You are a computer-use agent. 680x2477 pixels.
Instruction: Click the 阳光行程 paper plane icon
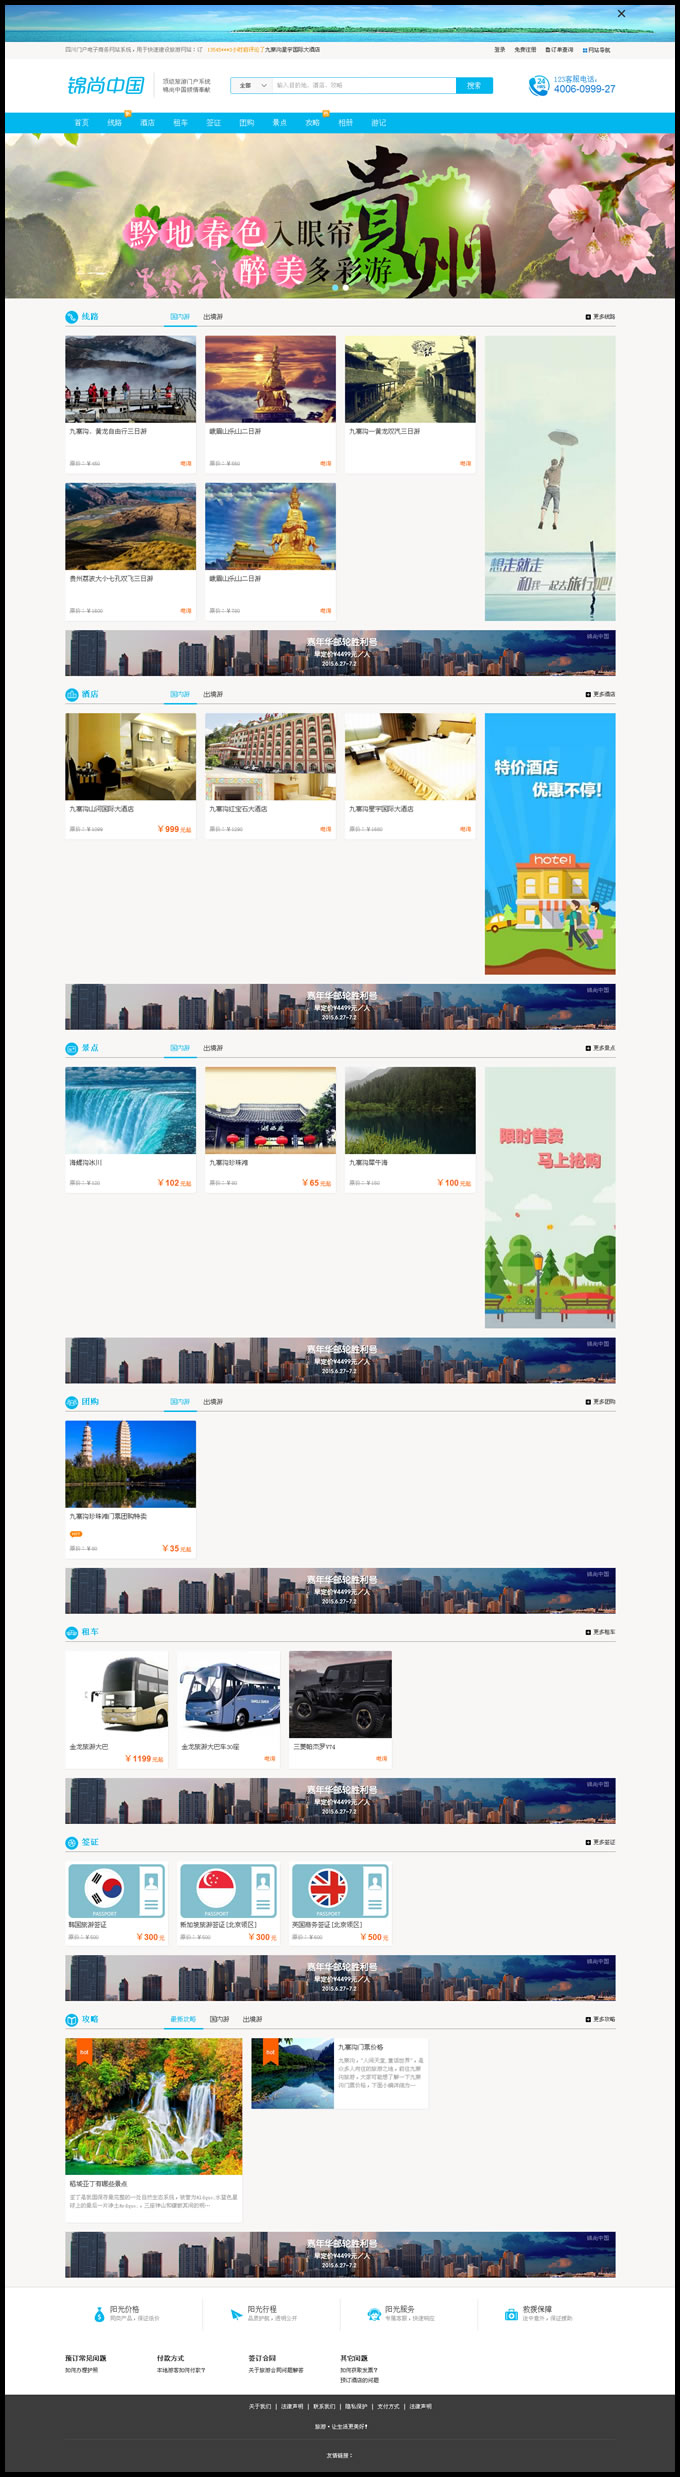pos(236,2314)
